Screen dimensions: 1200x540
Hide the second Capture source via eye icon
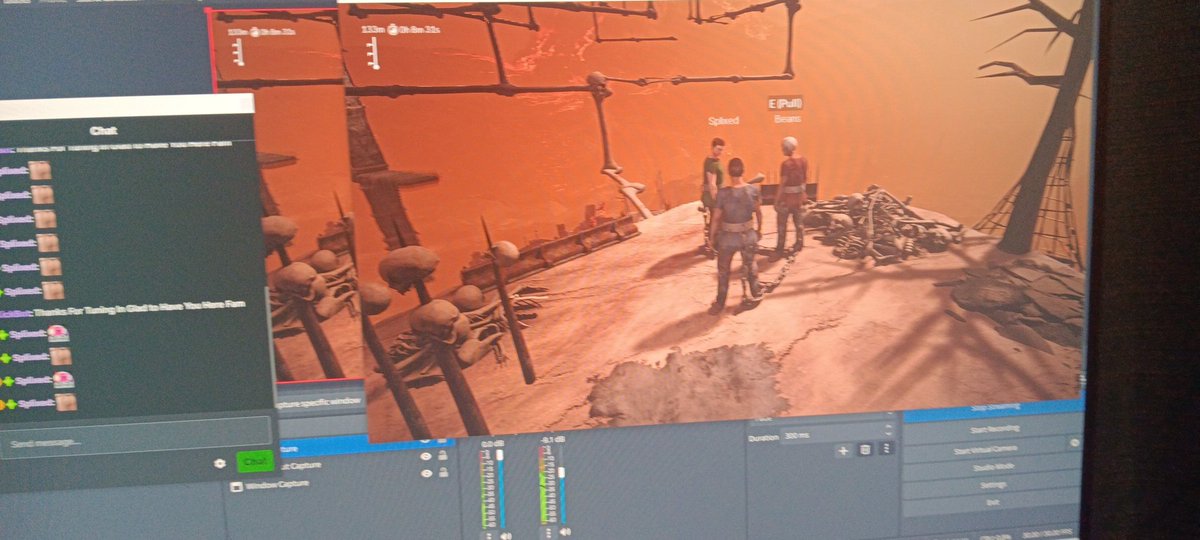(x=425, y=457)
